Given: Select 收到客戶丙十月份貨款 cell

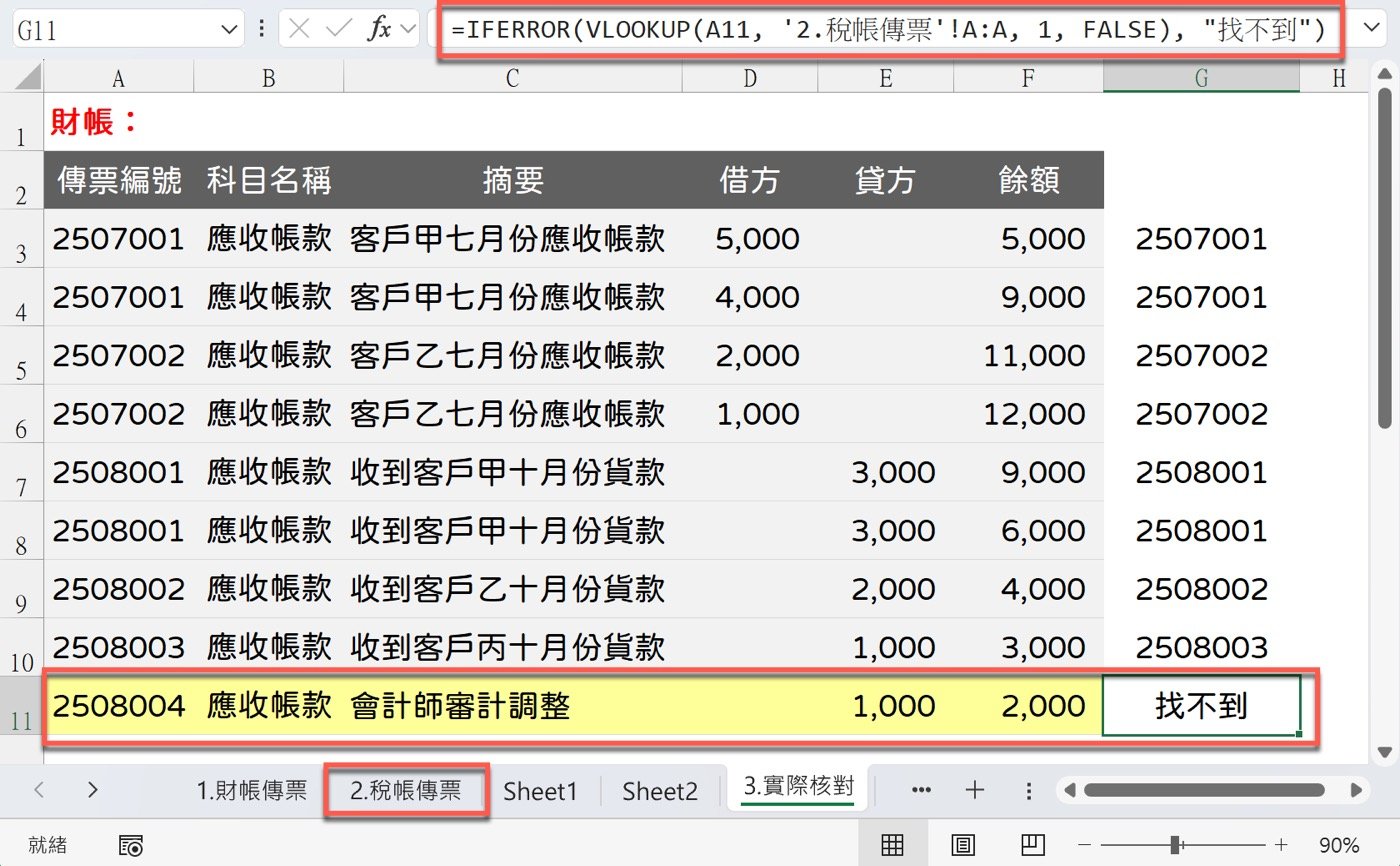Looking at the screenshot, I should 512,647.
